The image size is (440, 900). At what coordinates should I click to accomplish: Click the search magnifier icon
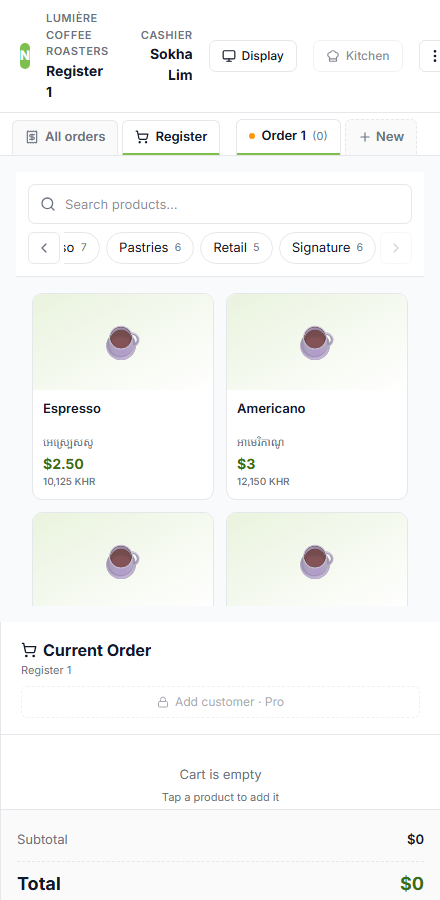tap(48, 204)
